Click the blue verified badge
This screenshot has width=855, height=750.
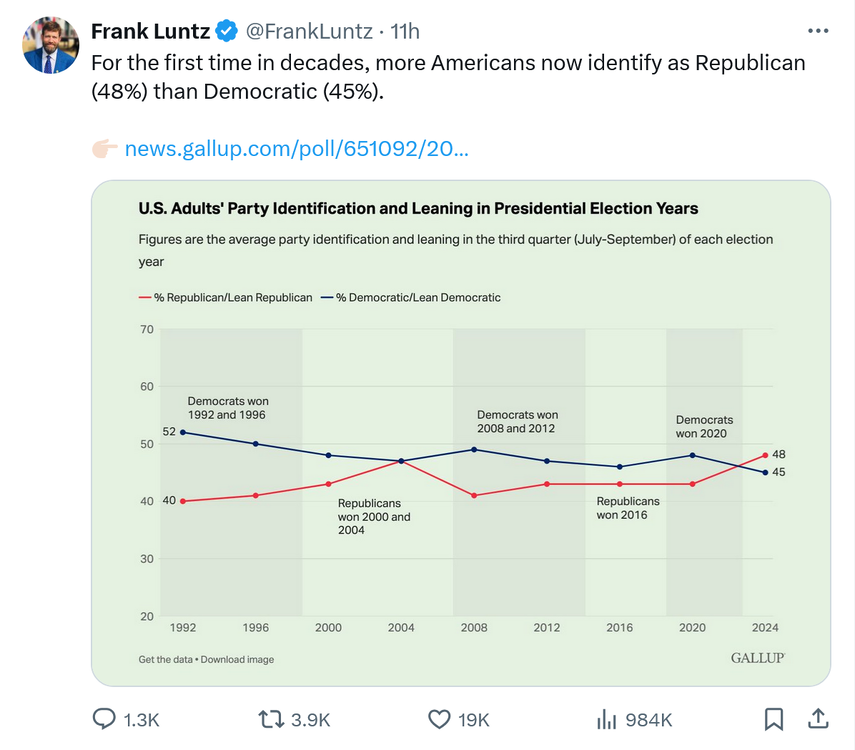click(227, 32)
